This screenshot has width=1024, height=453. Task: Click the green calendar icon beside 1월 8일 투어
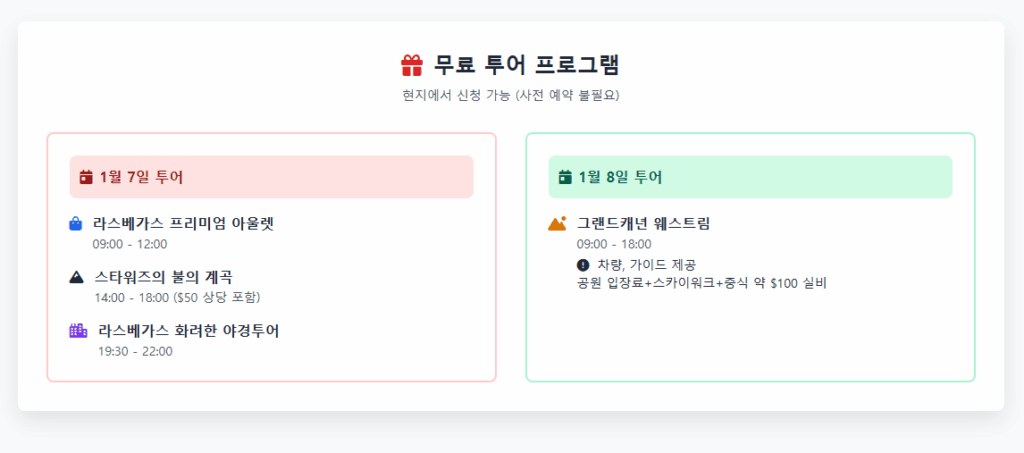[566, 177]
